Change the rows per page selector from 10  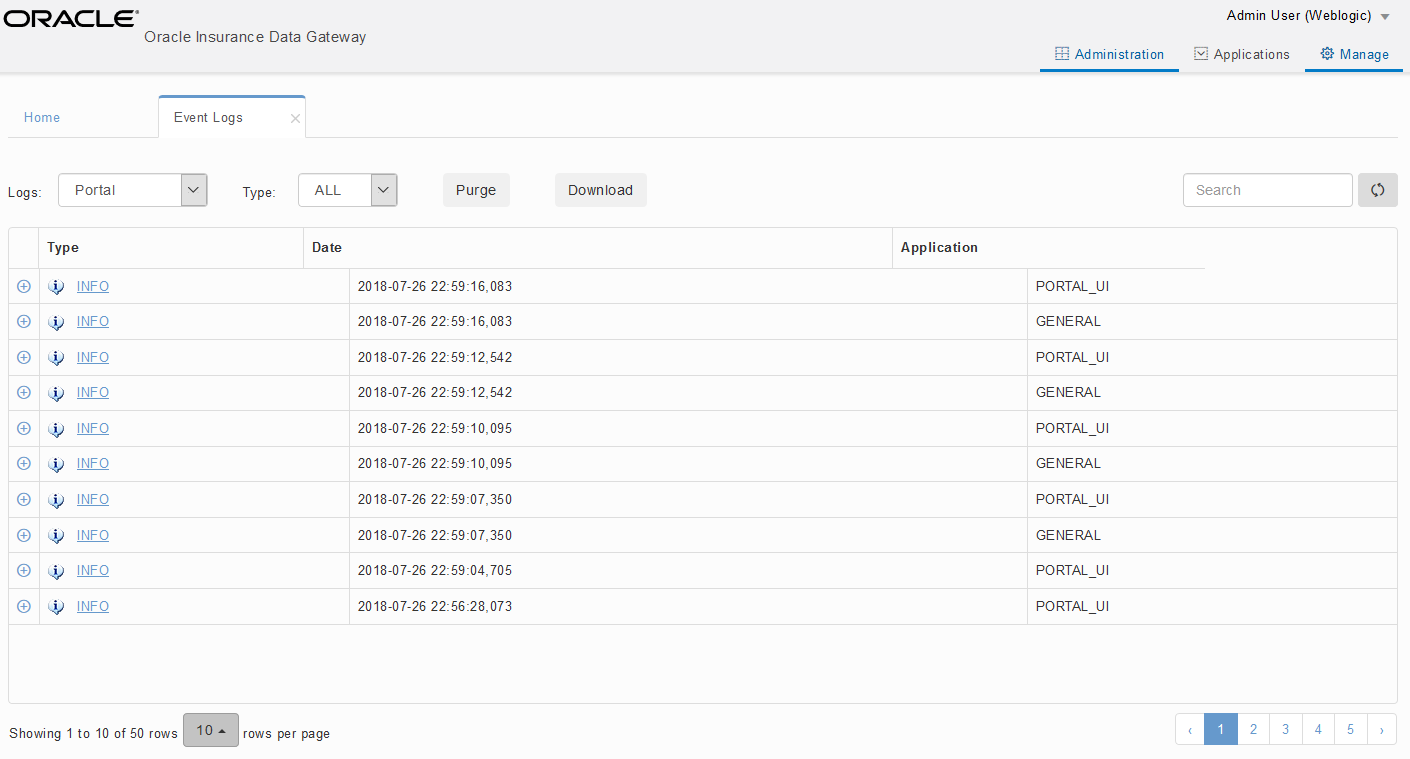(210, 730)
